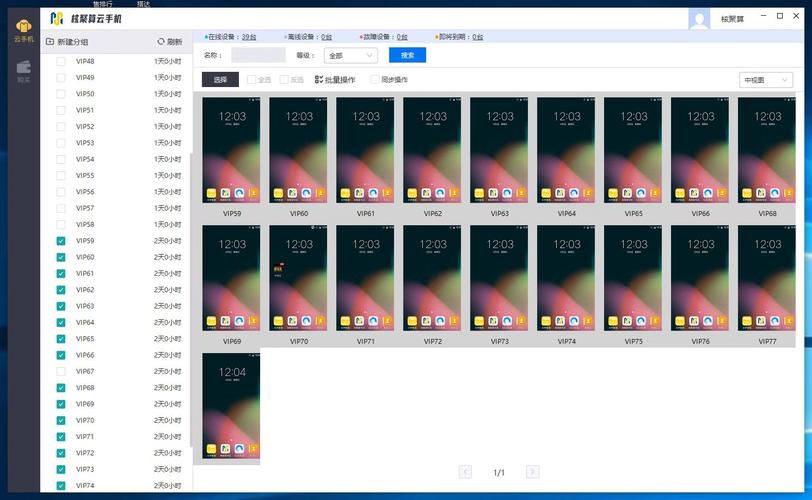This screenshot has height=500, width=812.
Task: Open the VIP63 phone screen thumbnail
Action: 499,150
